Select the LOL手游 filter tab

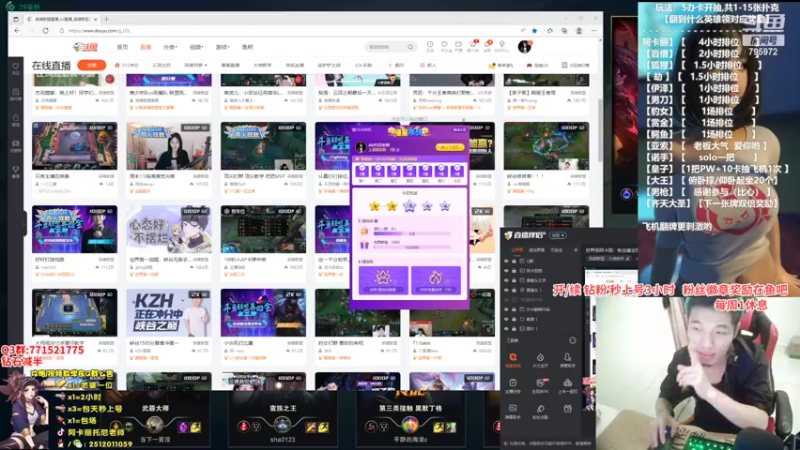click(363, 65)
